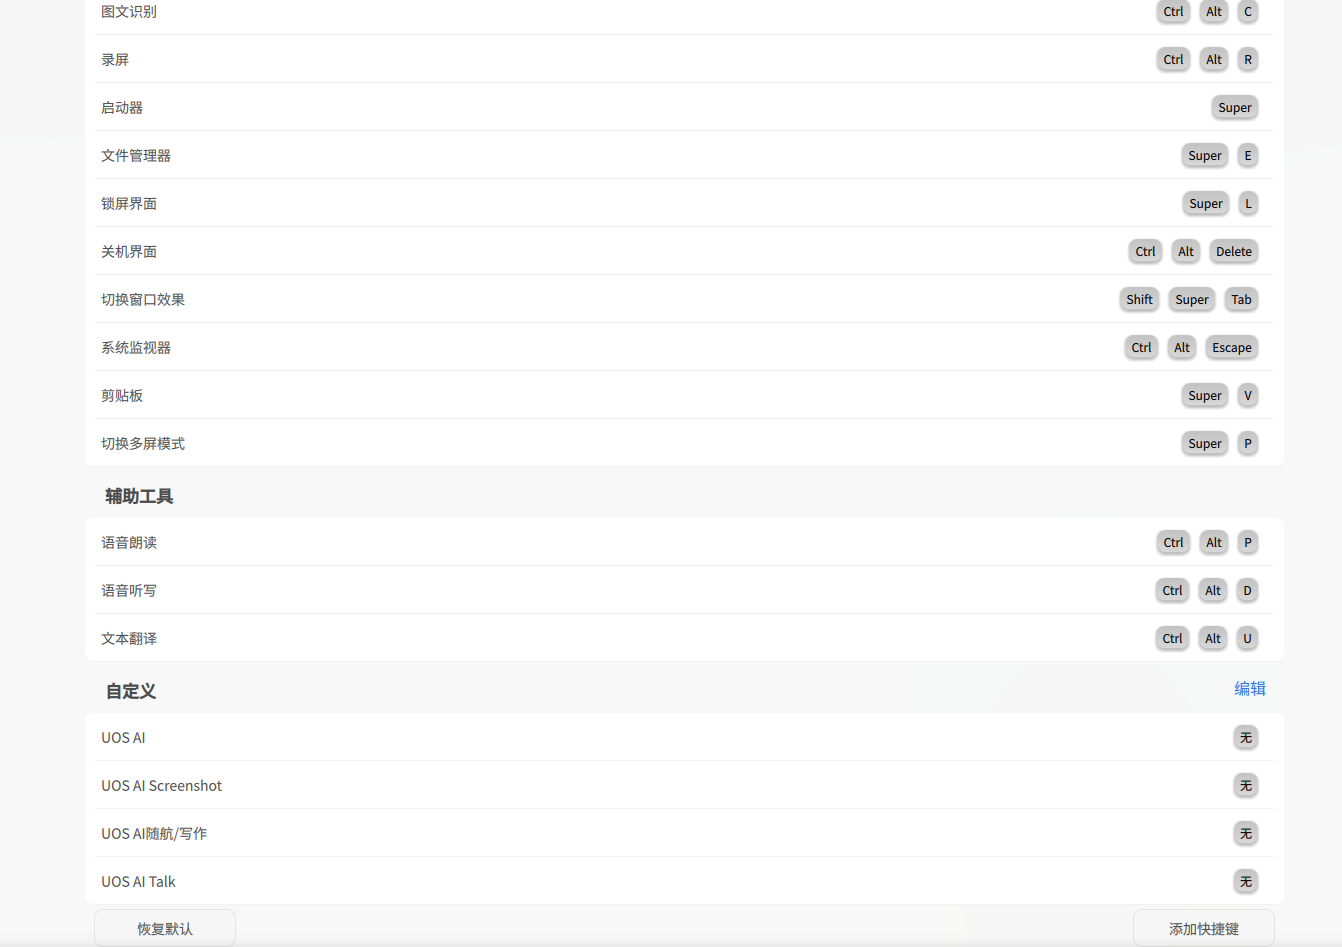Click the 无 shortcut for UOS AI随航/写作
This screenshot has height=947, width=1342.
1246,833
